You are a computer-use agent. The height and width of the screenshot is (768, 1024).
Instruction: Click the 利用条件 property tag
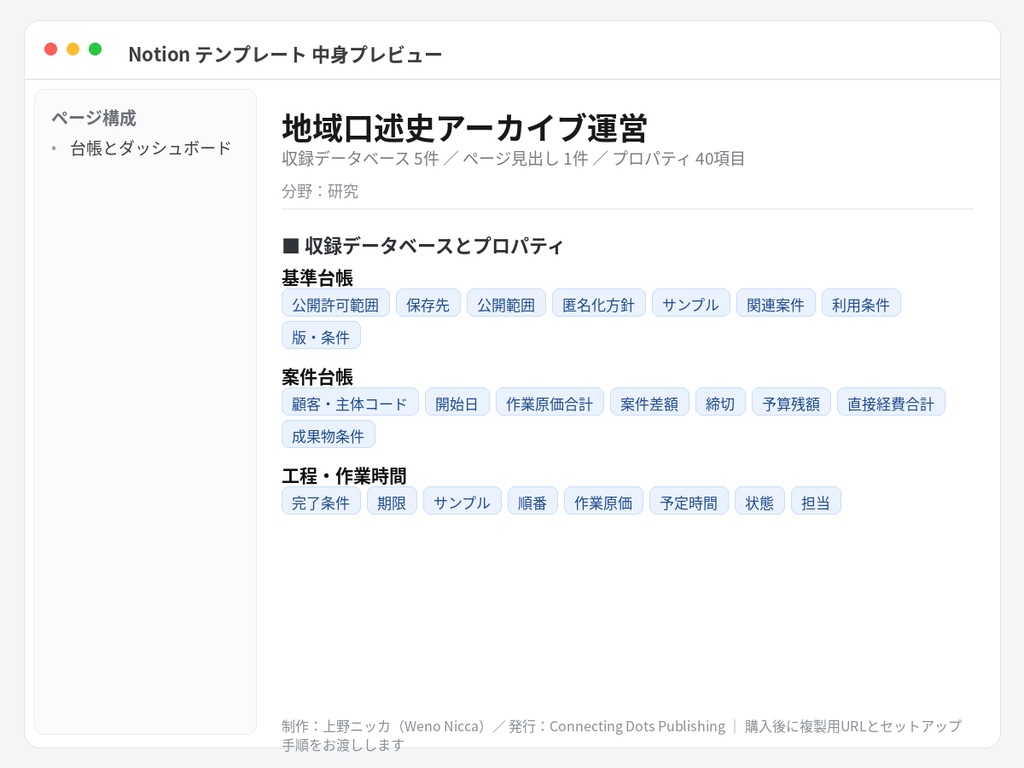pos(861,304)
